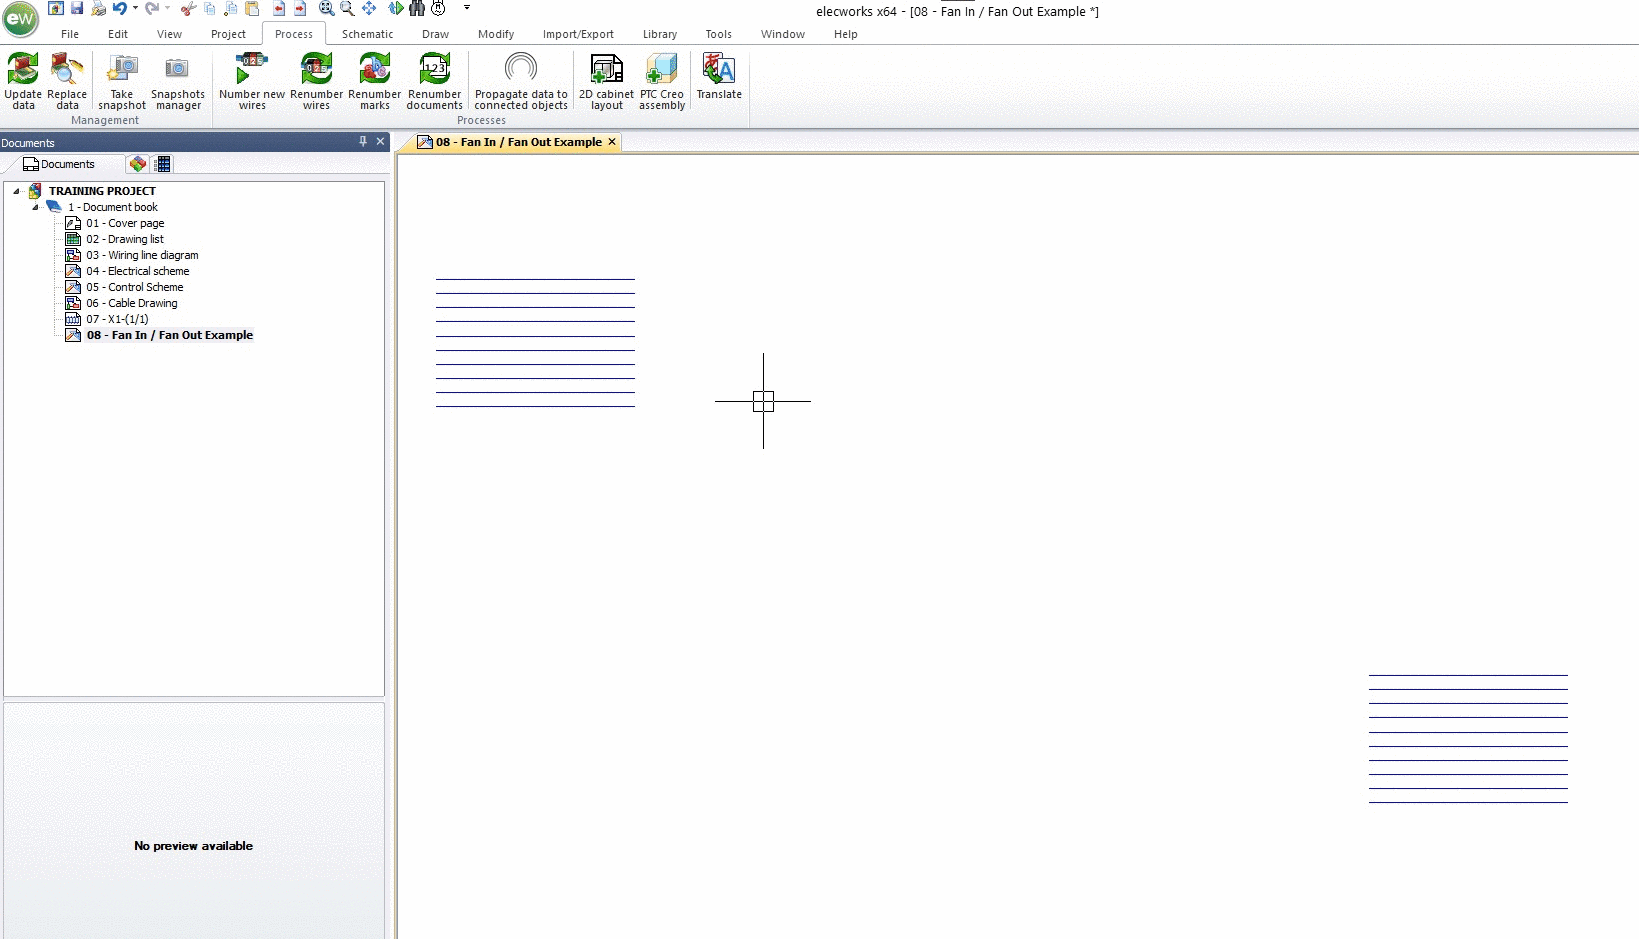The image size is (1639, 939).
Task: Click Renumber documents
Action: click(434, 81)
